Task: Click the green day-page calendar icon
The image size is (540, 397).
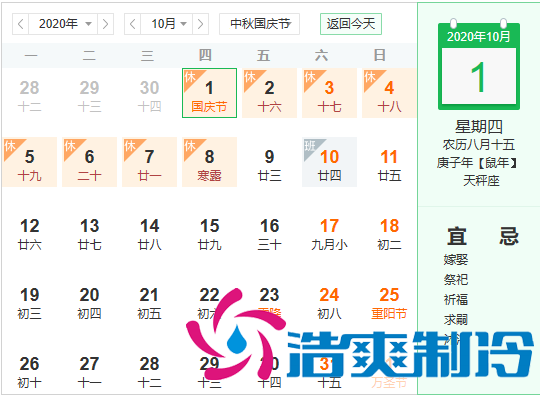Action: click(479, 65)
